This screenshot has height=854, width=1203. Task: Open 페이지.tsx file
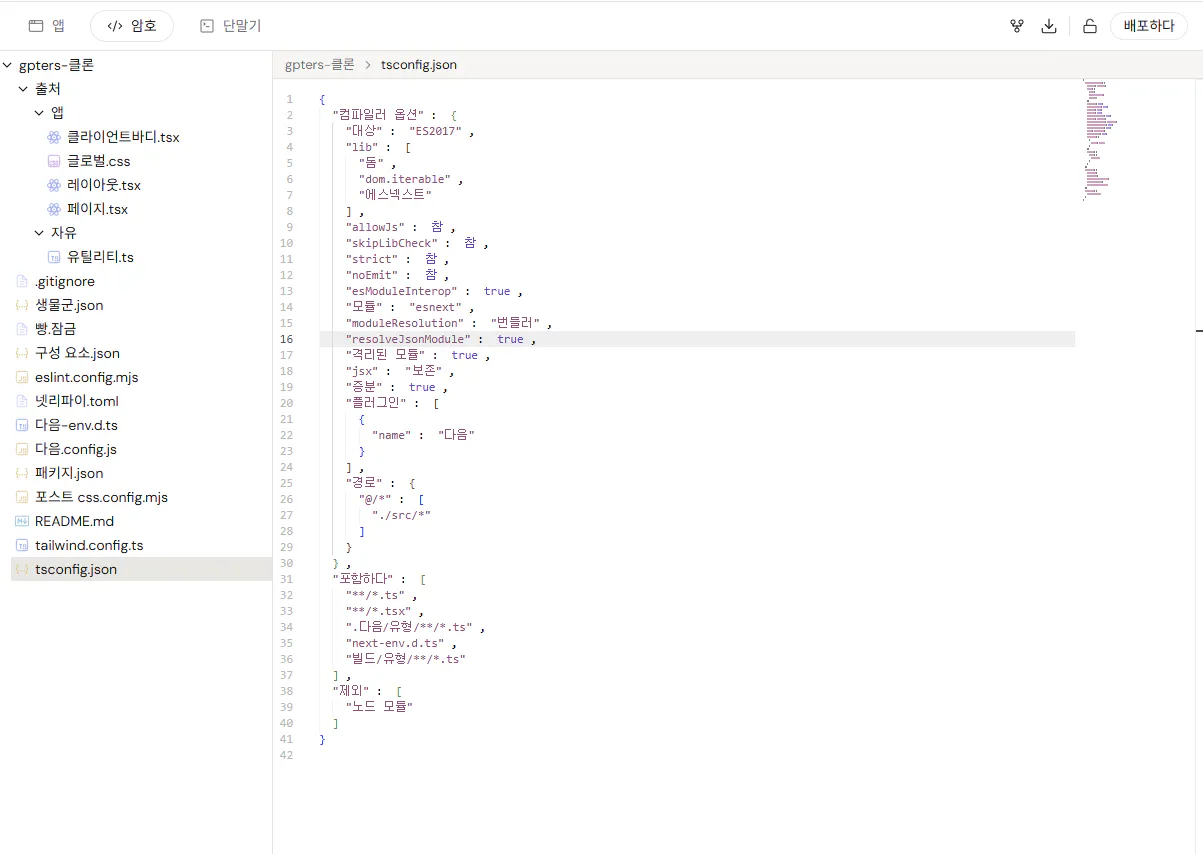(x=97, y=209)
